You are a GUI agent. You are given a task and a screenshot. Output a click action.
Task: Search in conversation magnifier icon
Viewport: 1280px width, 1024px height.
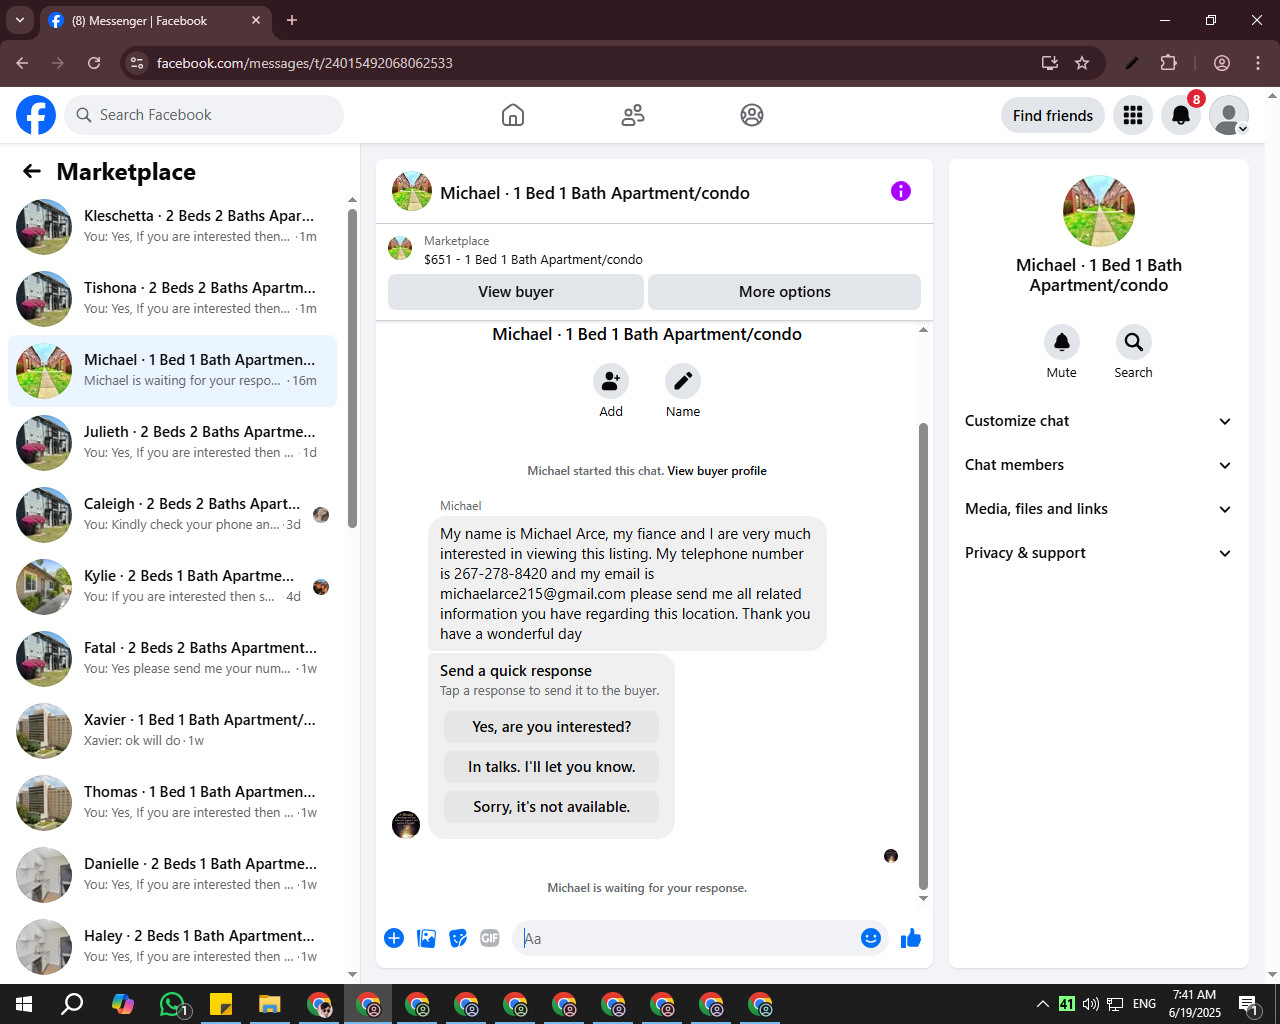click(1134, 342)
